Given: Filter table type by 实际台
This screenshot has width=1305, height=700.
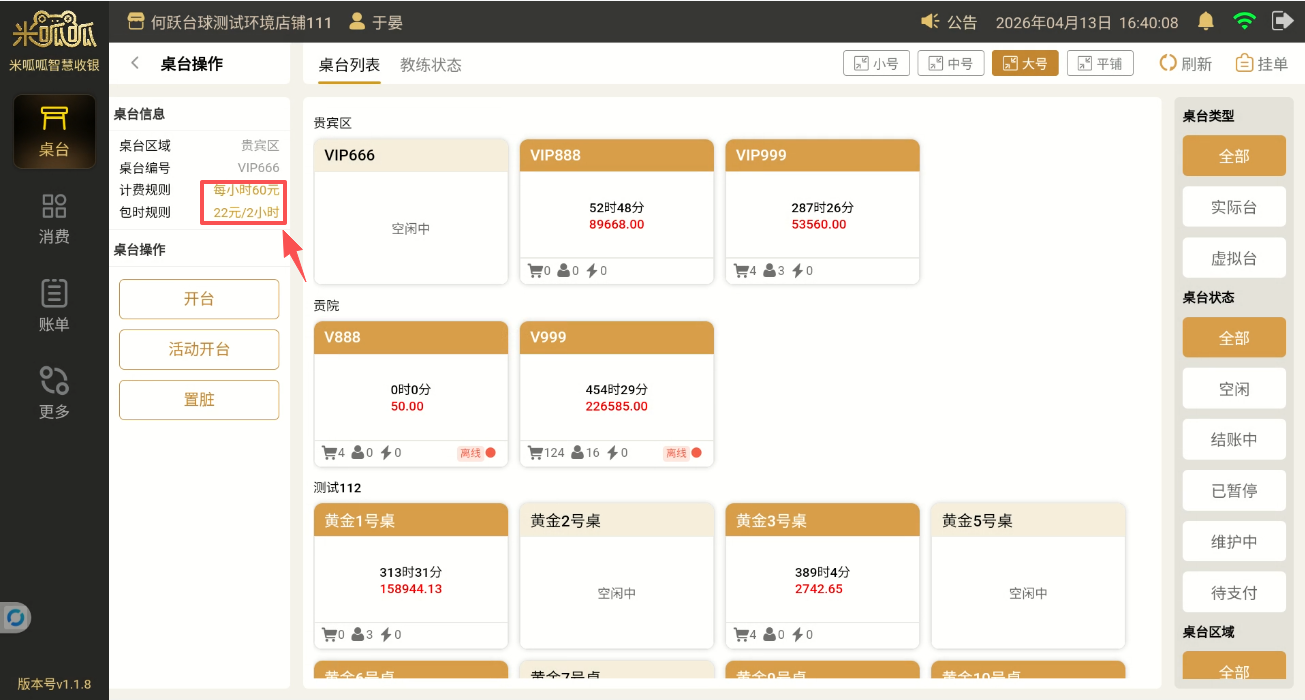Looking at the screenshot, I should click(1233, 207).
